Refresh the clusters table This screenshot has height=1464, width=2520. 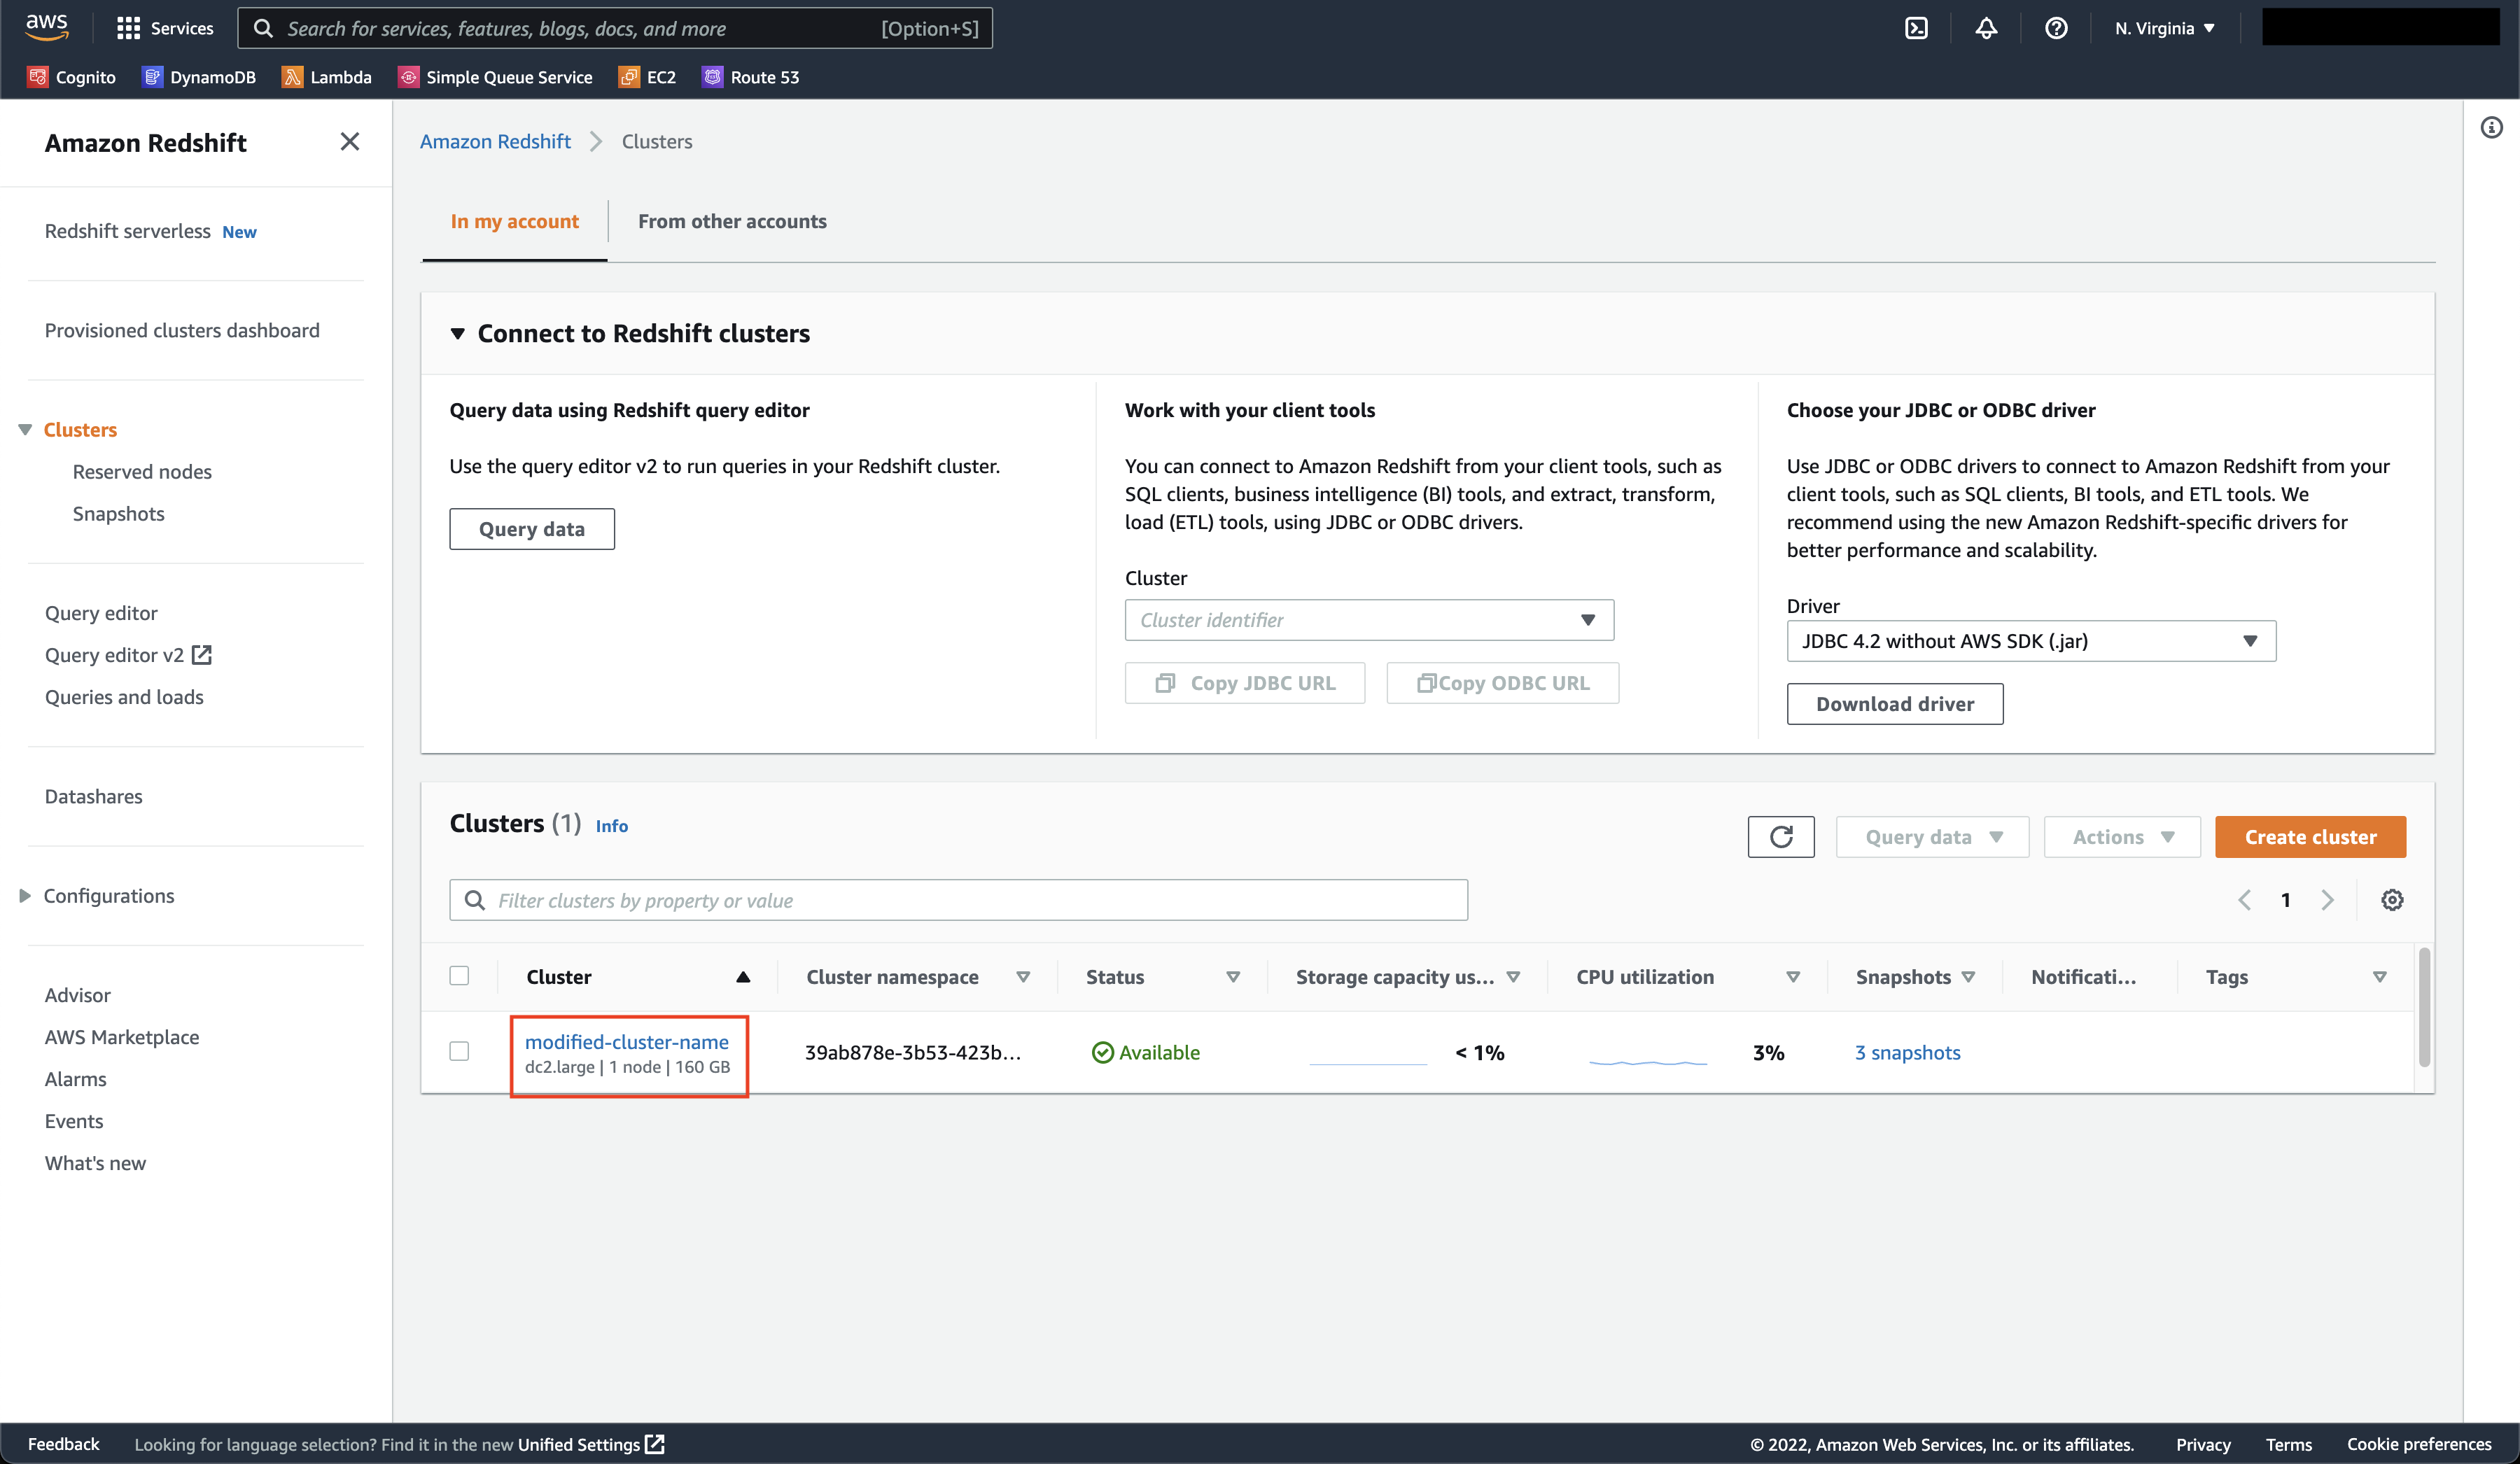click(x=1781, y=837)
